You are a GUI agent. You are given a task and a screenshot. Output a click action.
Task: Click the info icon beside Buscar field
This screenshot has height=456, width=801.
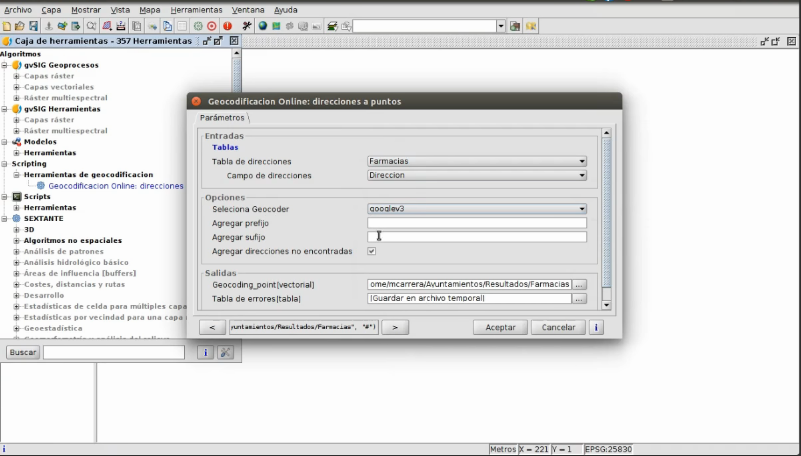[205, 352]
